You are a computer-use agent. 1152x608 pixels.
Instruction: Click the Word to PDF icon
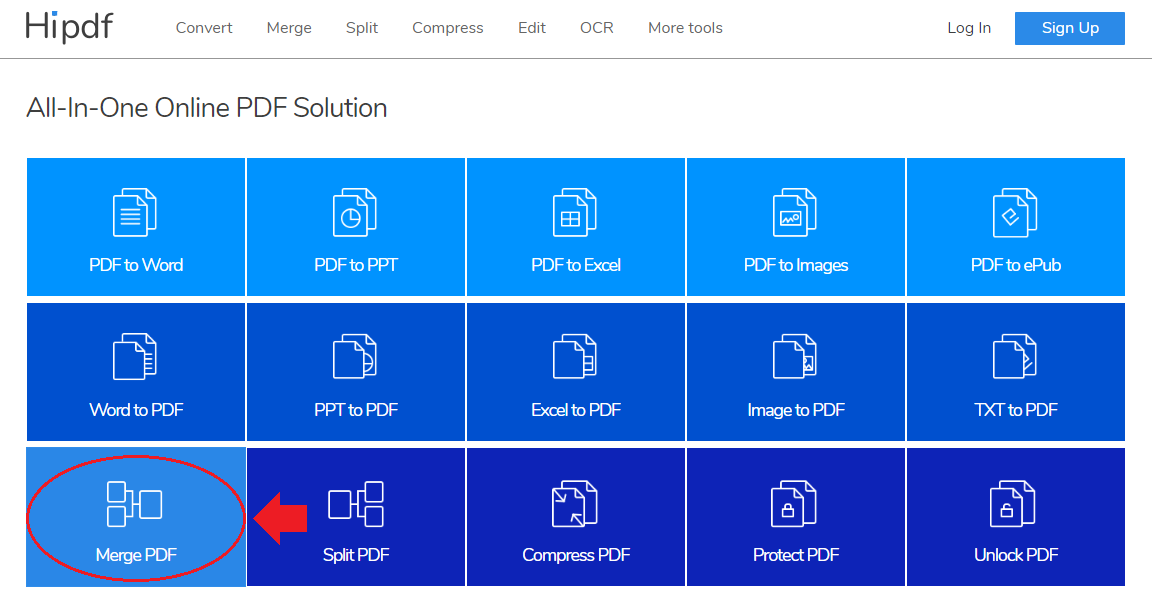(135, 357)
